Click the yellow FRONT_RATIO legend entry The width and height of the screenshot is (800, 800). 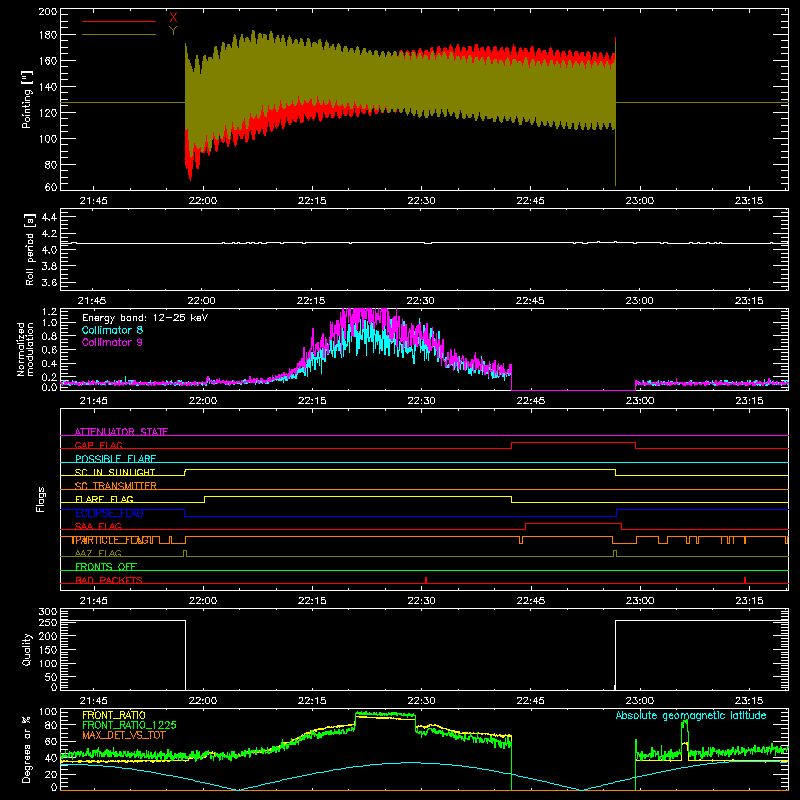coord(114,715)
